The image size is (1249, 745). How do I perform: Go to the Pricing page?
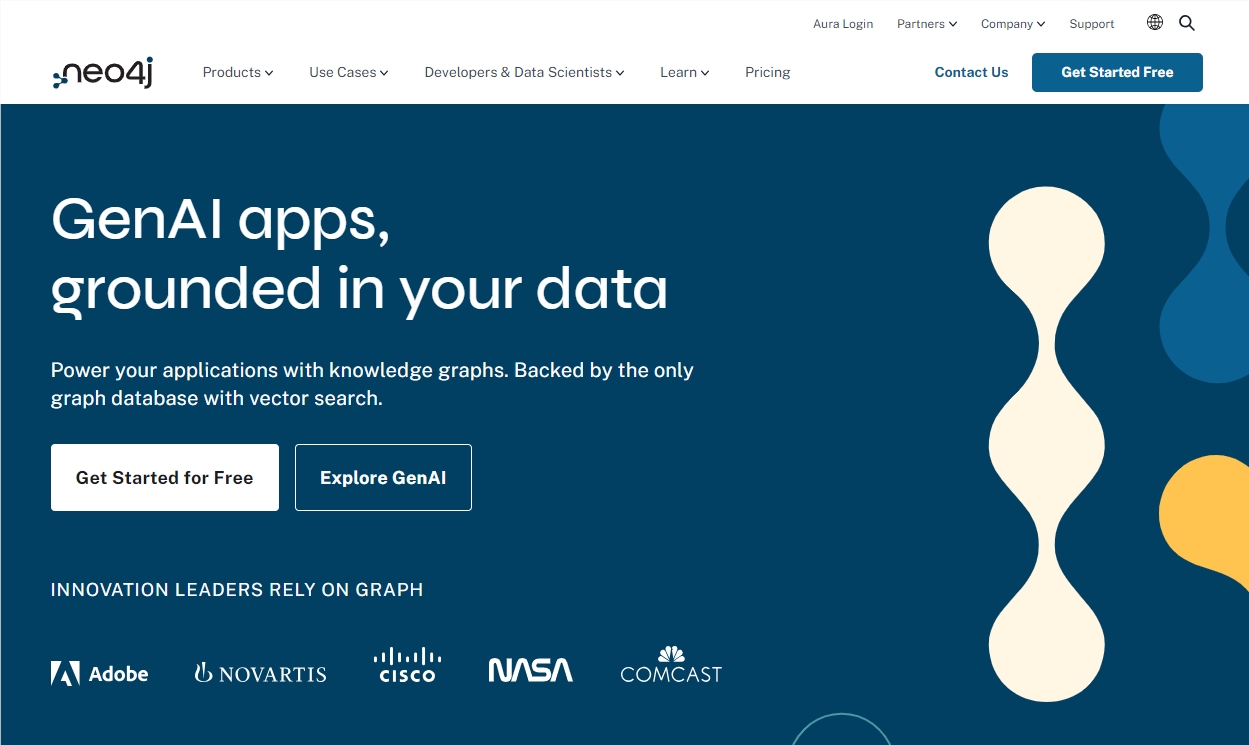[x=767, y=72]
